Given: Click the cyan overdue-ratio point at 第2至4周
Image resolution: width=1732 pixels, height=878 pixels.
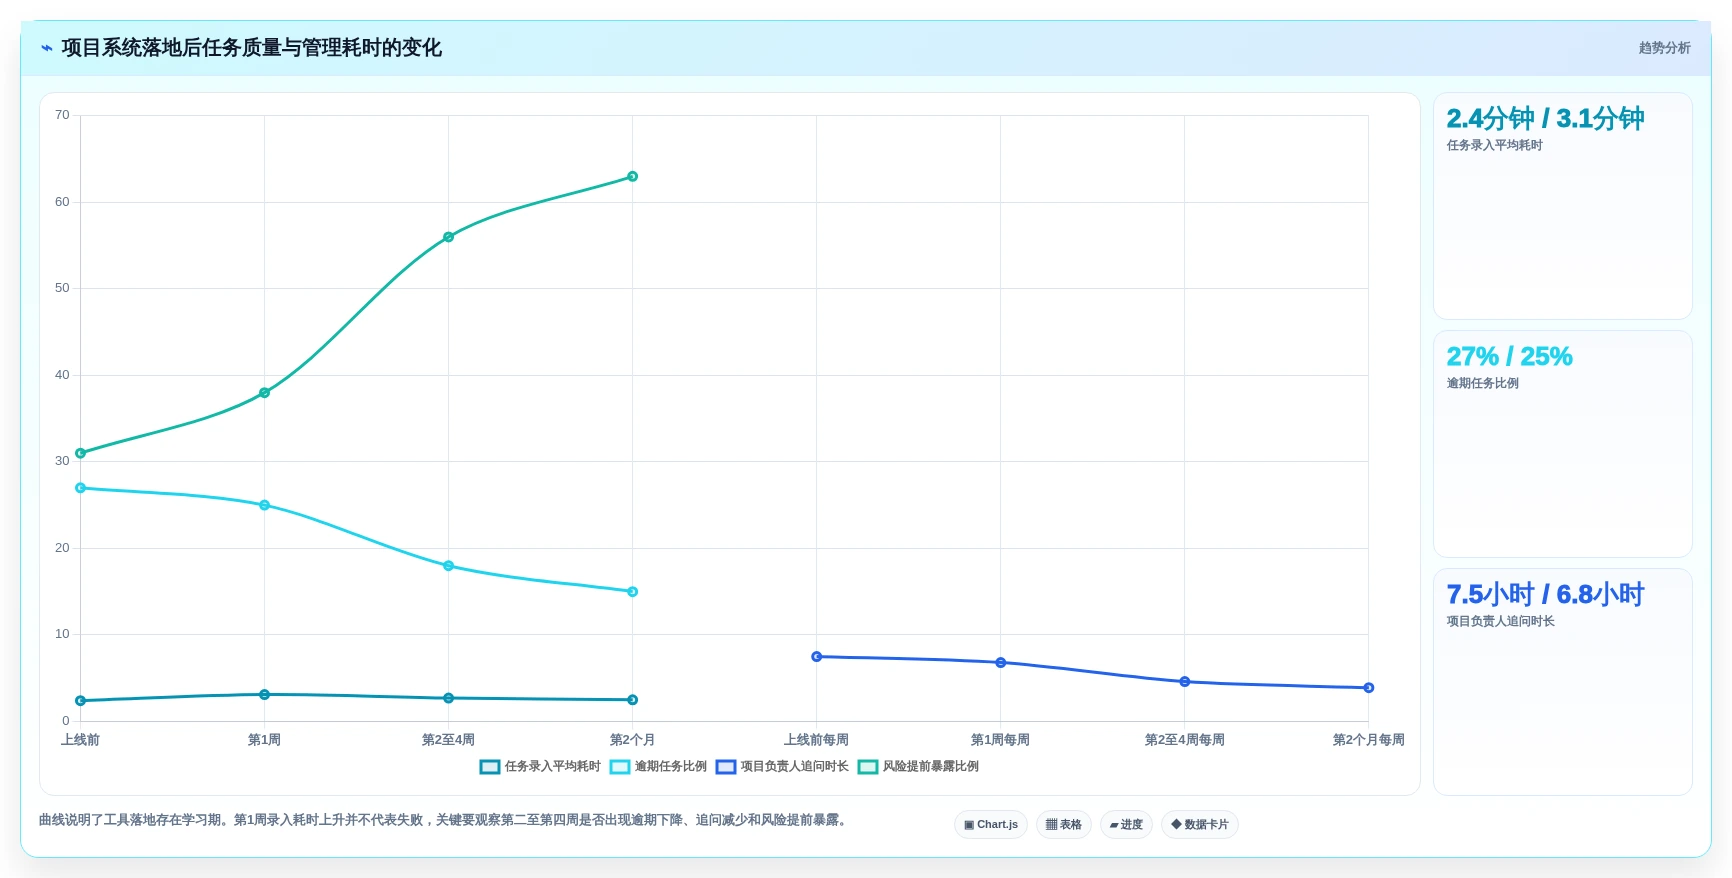Looking at the screenshot, I should pos(448,566).
